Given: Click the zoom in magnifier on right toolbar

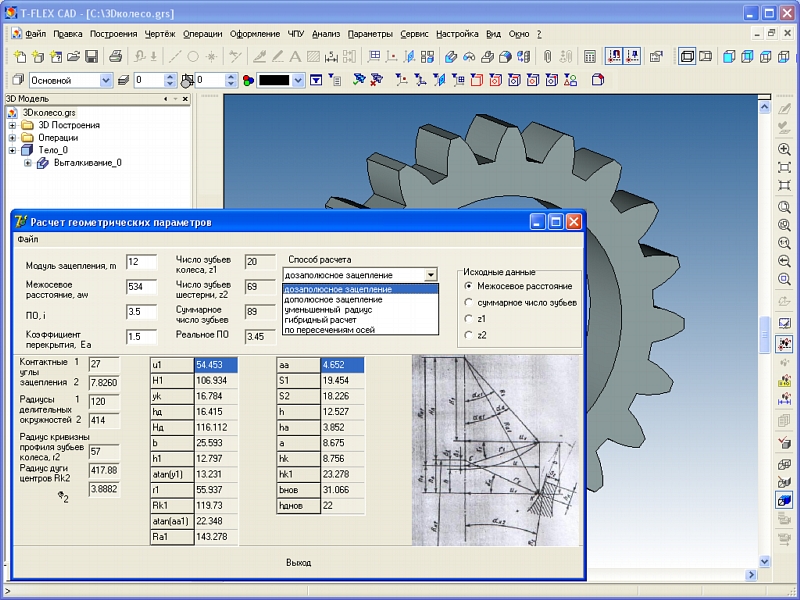Looking at the screenshot, I should pyautogui.click(x=784, y=149).
